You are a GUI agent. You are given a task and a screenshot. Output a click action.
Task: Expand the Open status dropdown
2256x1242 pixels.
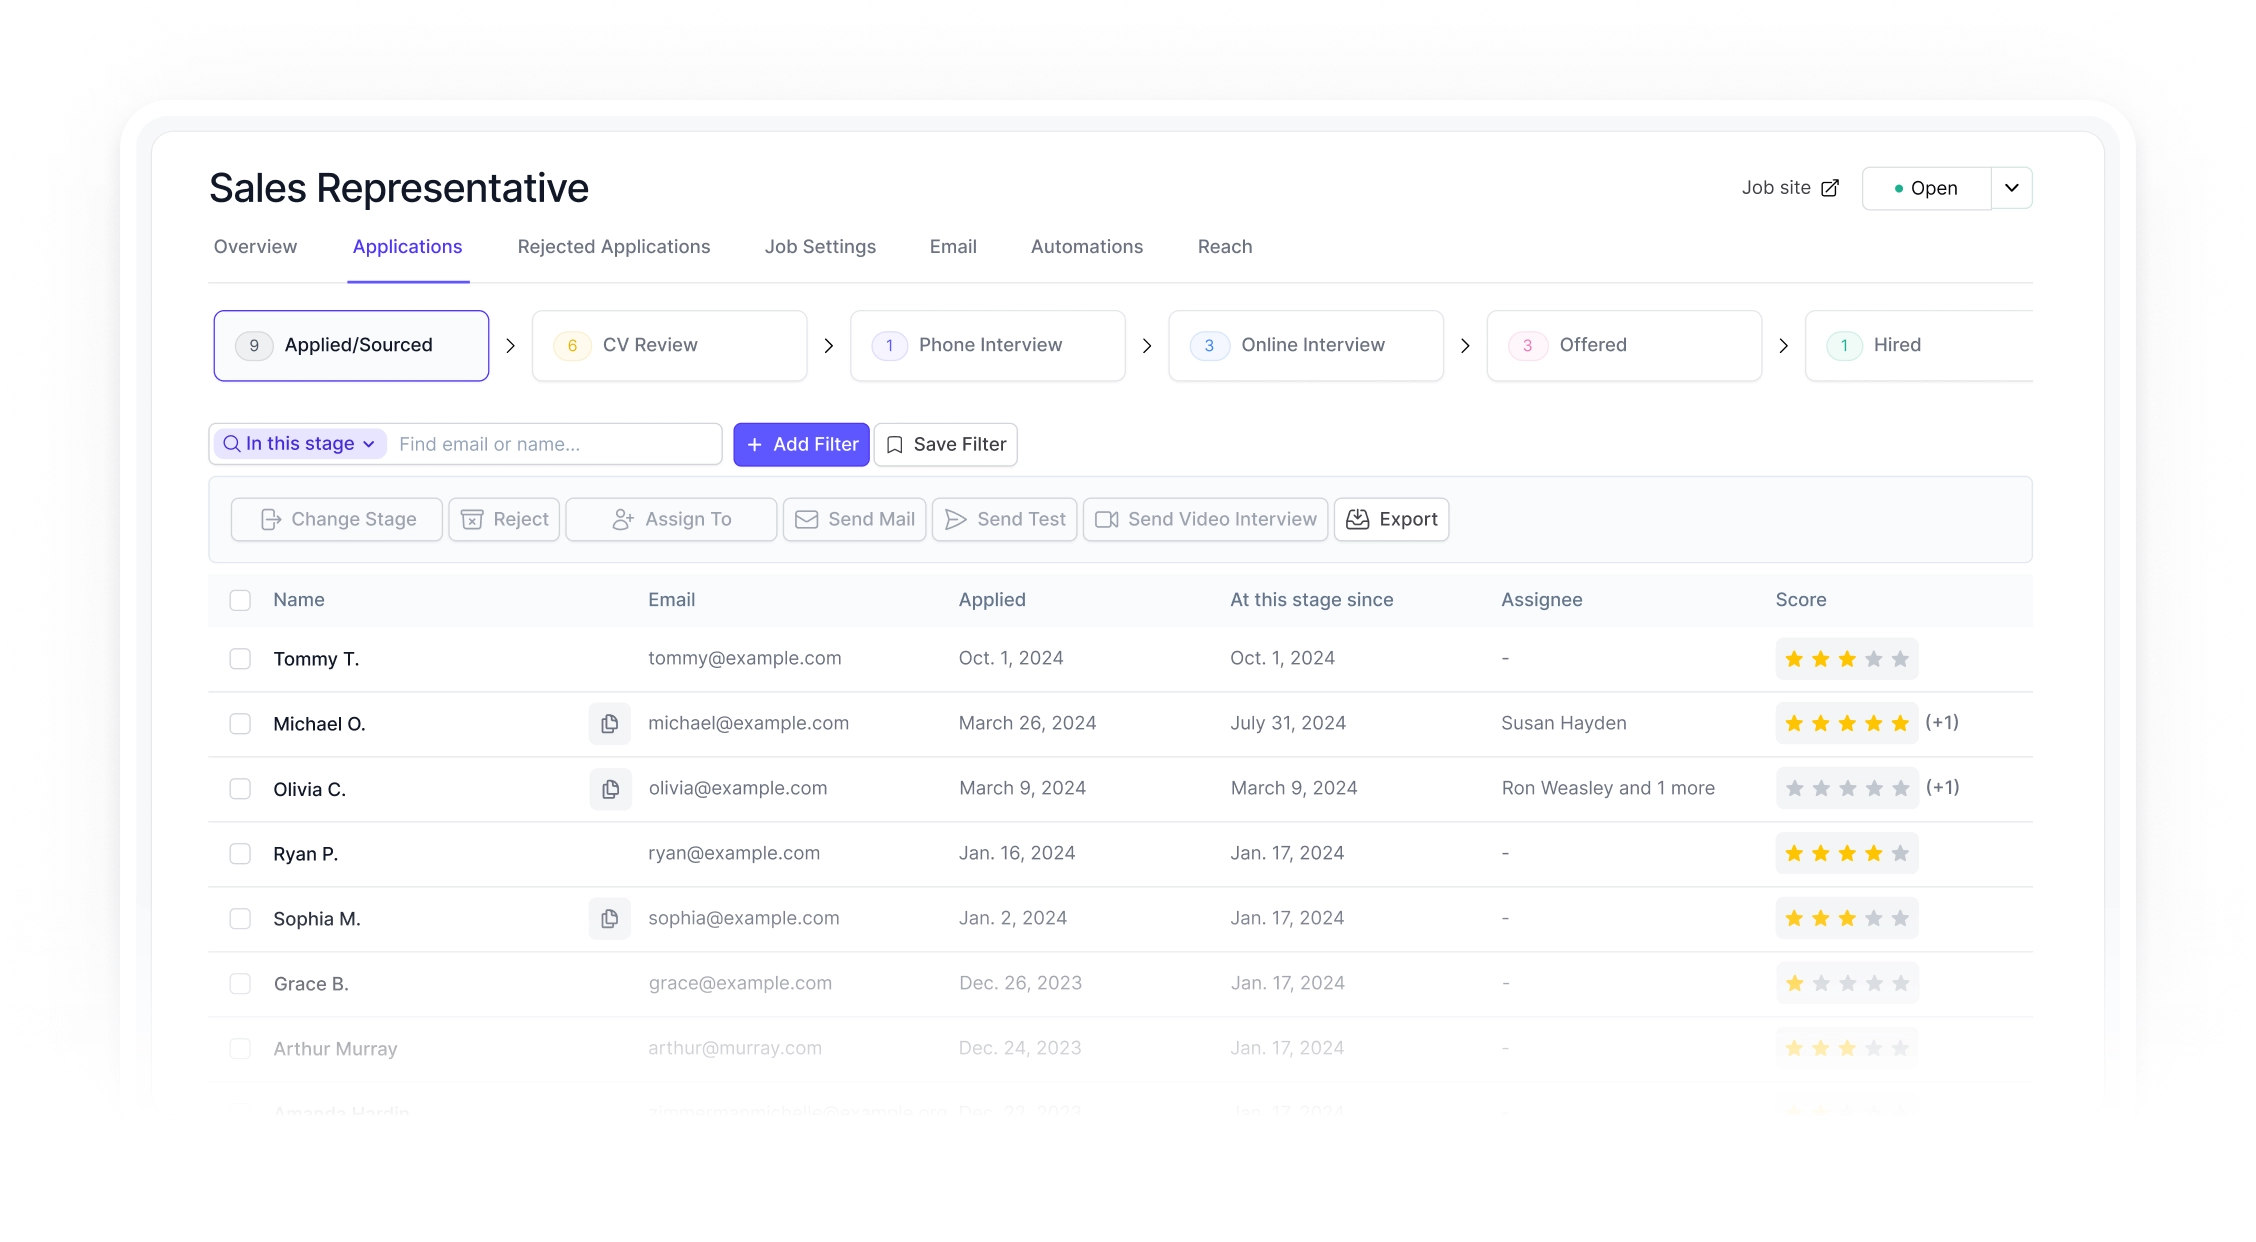click(2010, 187)
